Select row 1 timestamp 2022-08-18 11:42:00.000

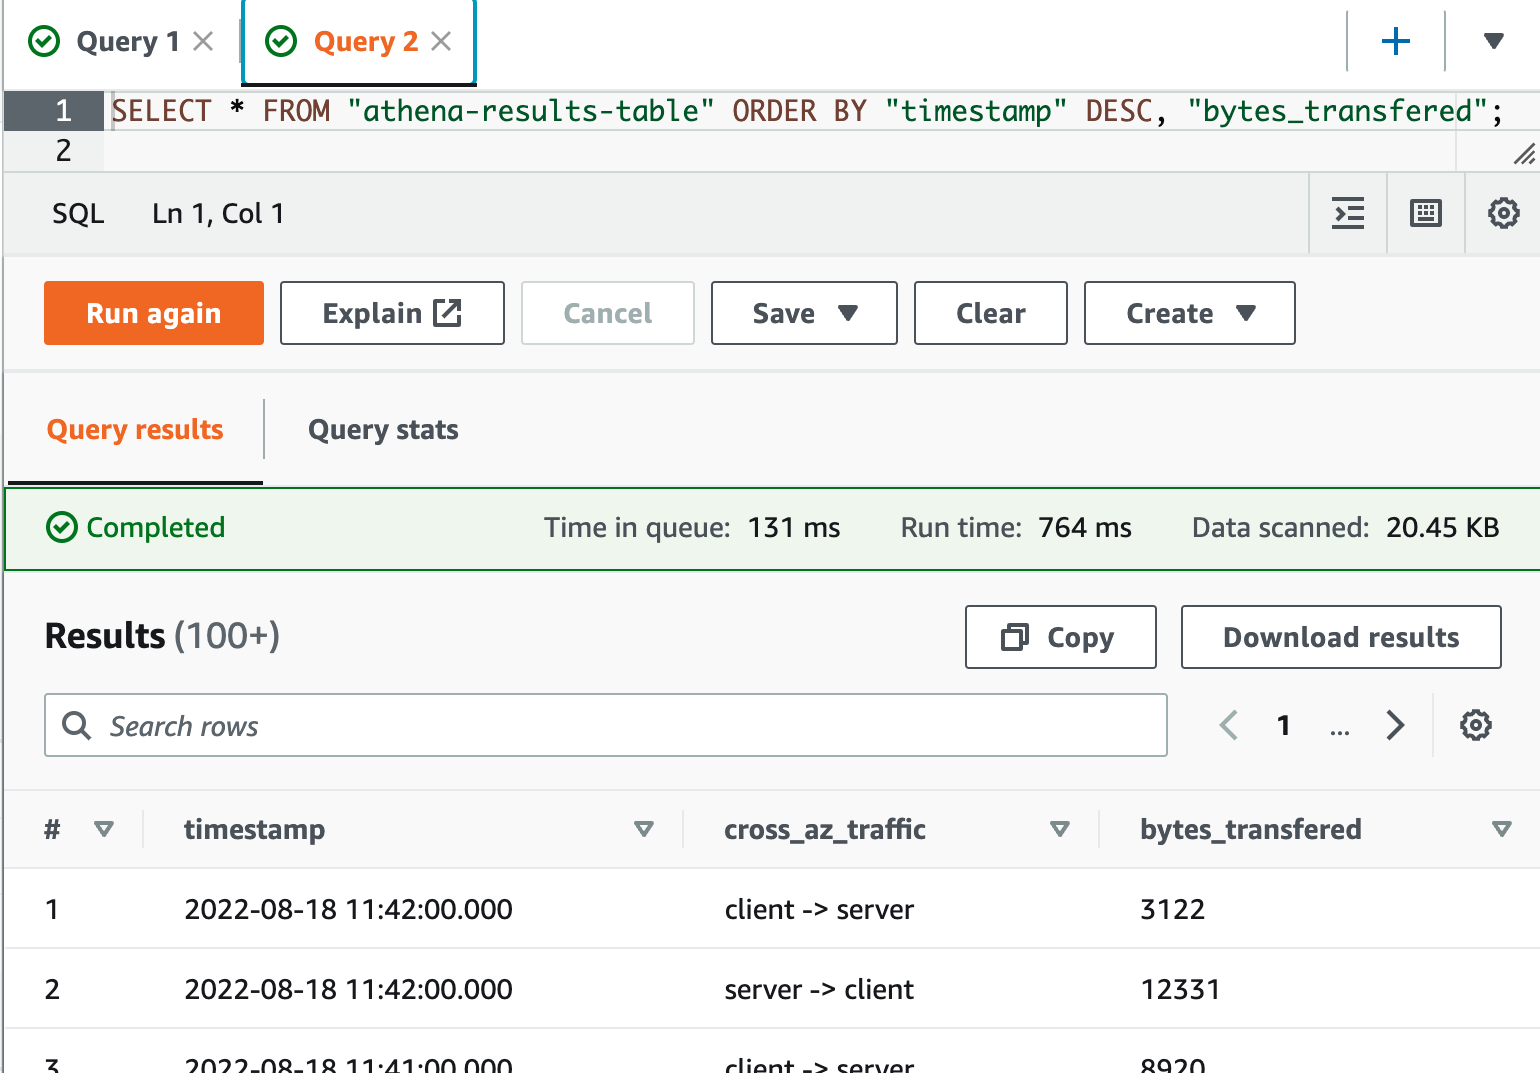pyautogui.click(x=348, y=909)
